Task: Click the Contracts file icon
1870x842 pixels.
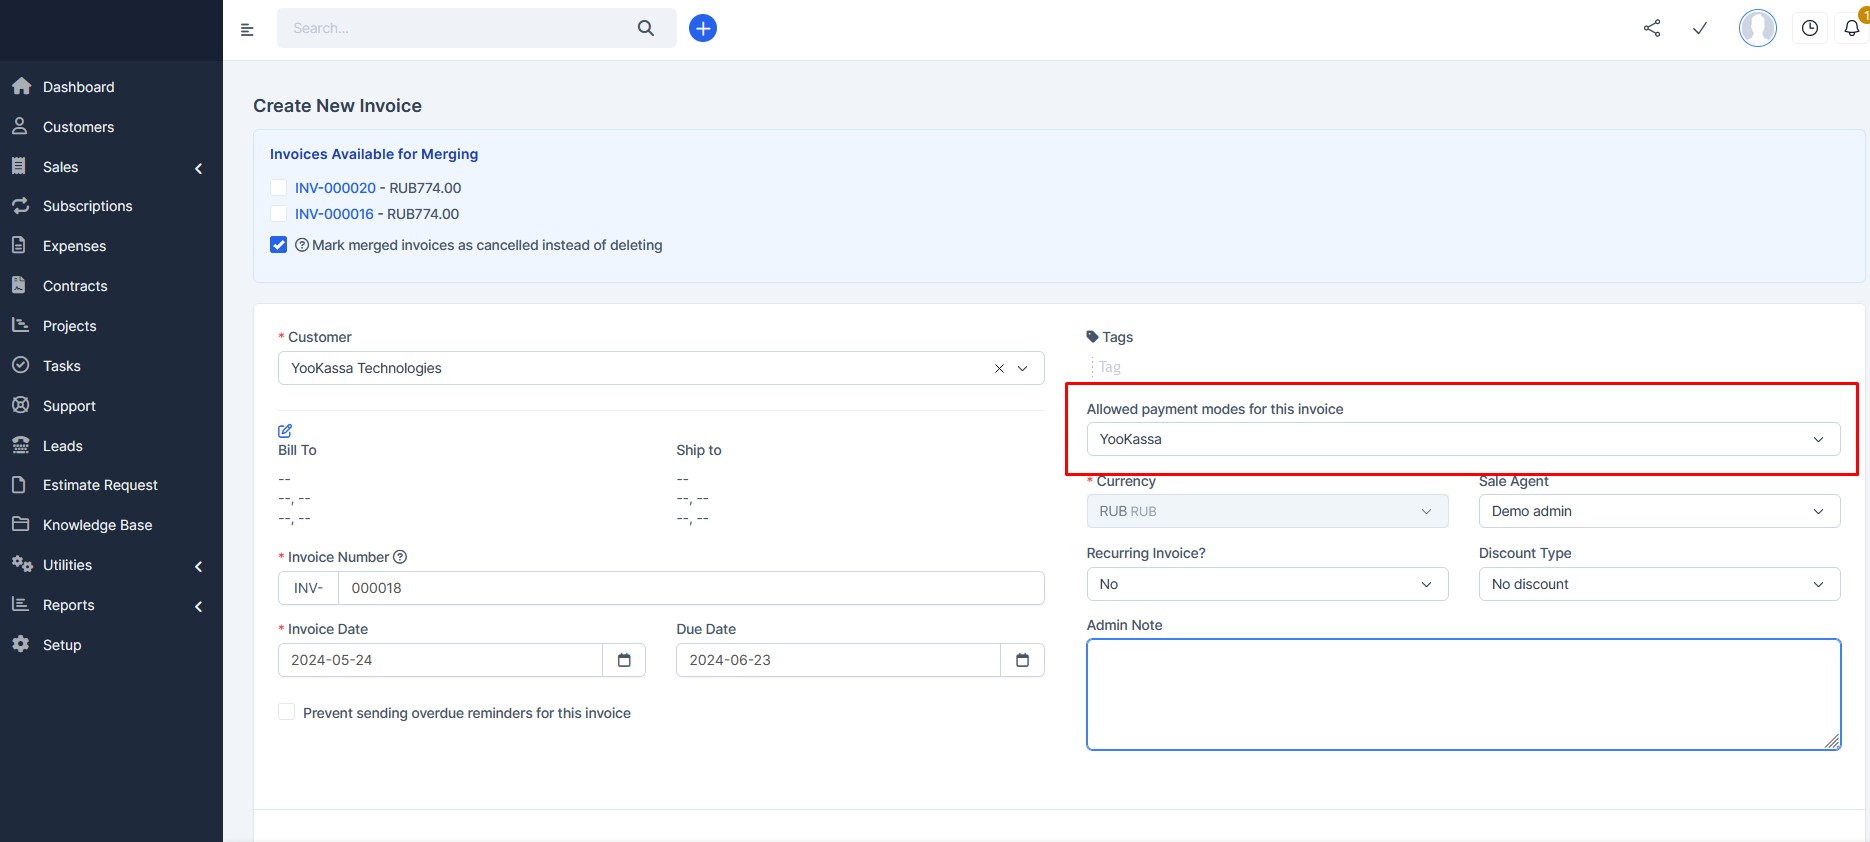Action: tap(19, 285)
